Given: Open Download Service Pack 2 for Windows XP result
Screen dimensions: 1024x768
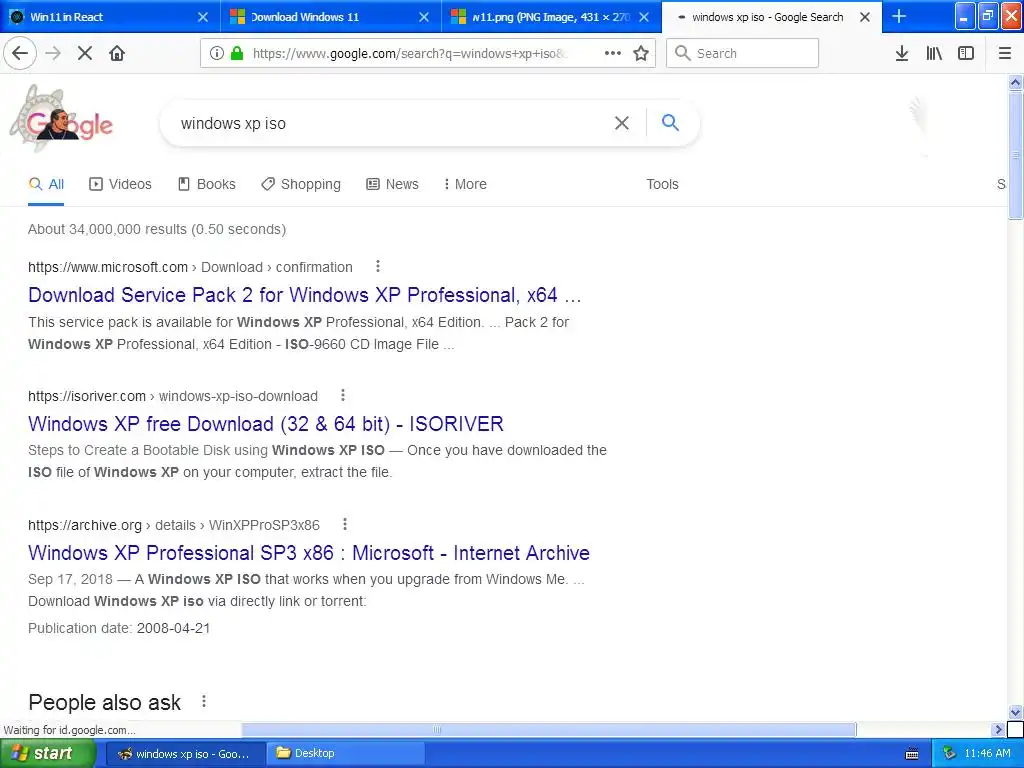Looking at the screenshot, I should coord(304,295).
